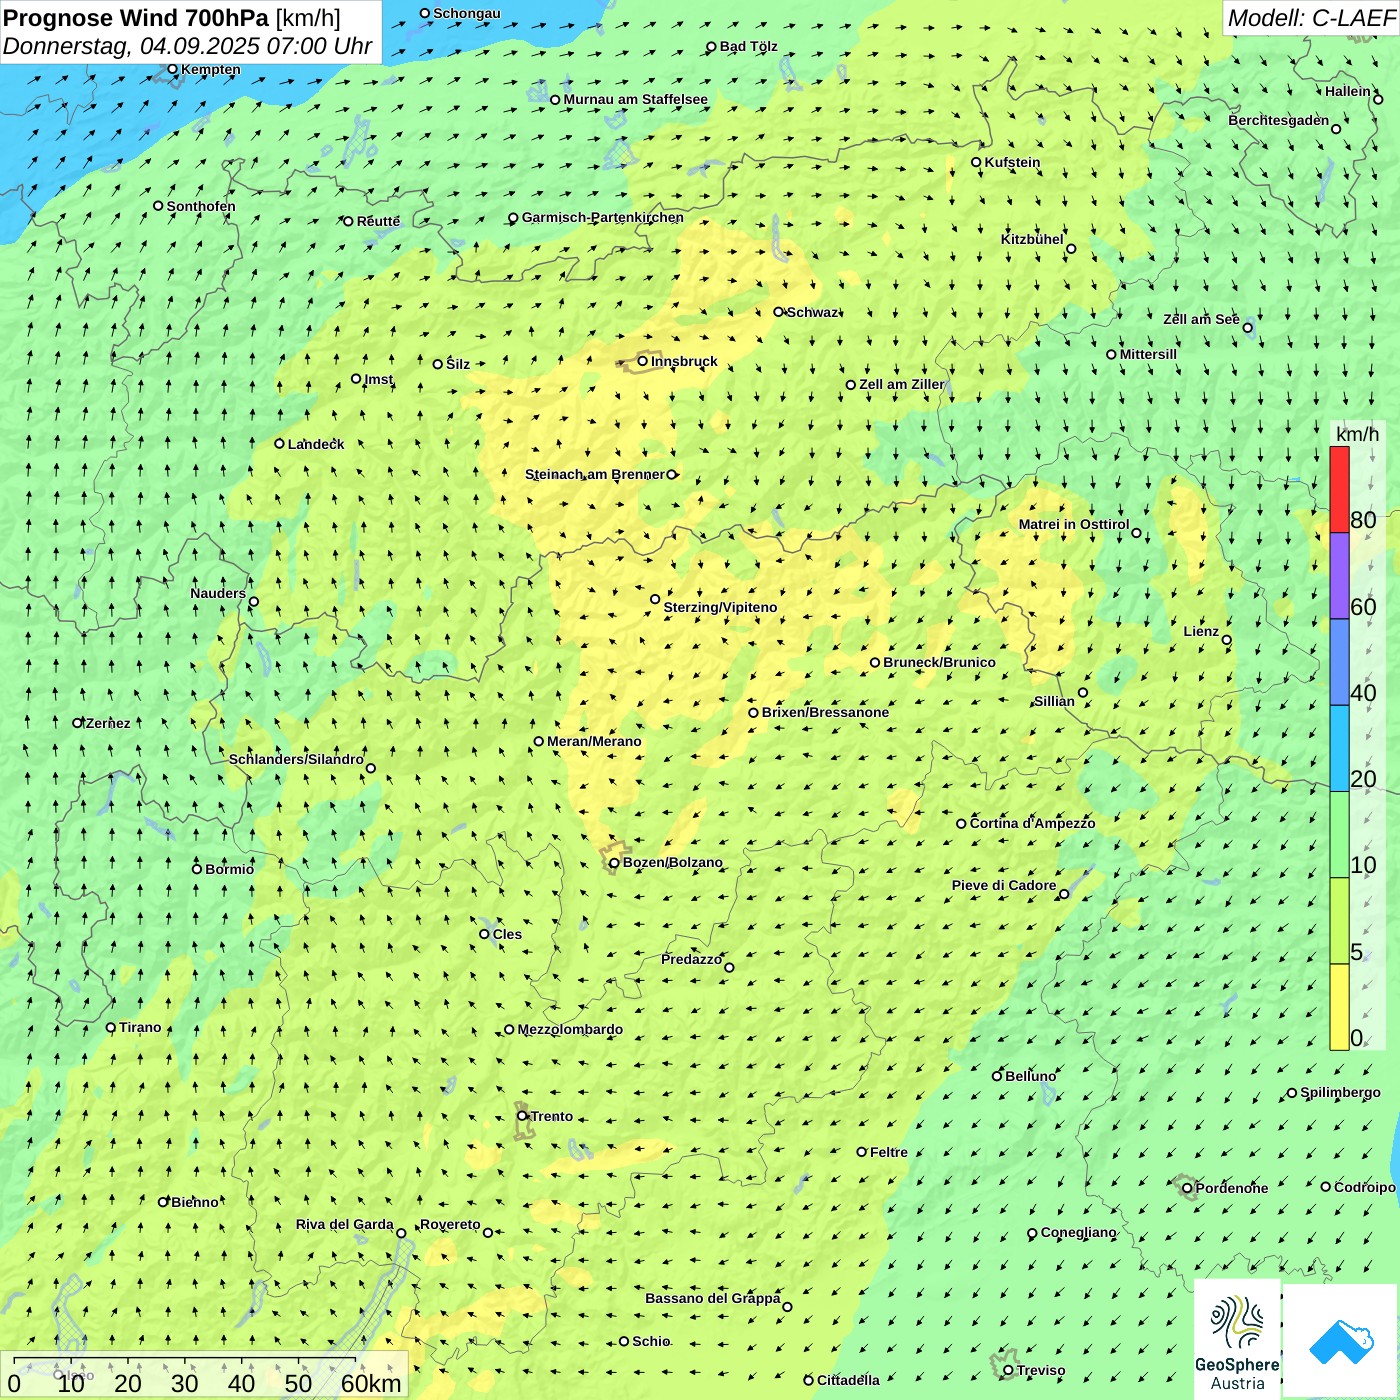Click the 'Schongau' label
1400x1400 pixels.
coord(467,13)
